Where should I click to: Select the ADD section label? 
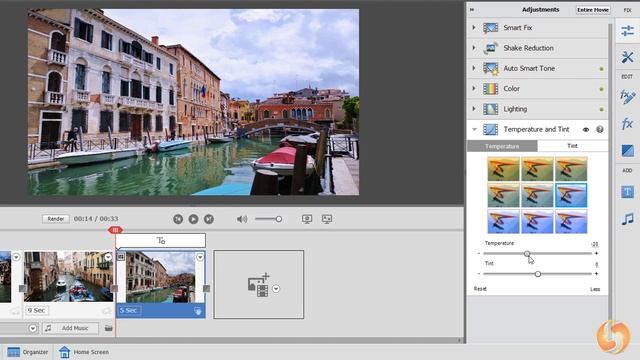pos(627,171)
